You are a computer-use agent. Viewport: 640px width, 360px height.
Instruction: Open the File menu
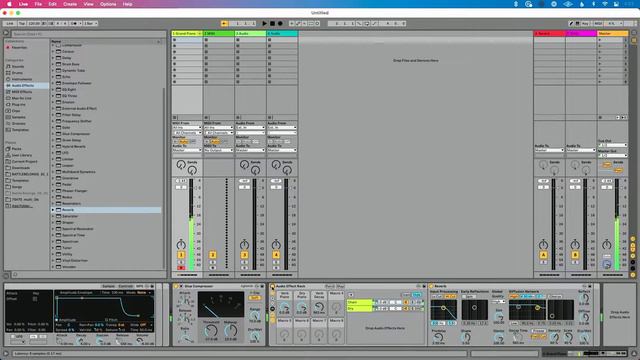click(38, 4)
